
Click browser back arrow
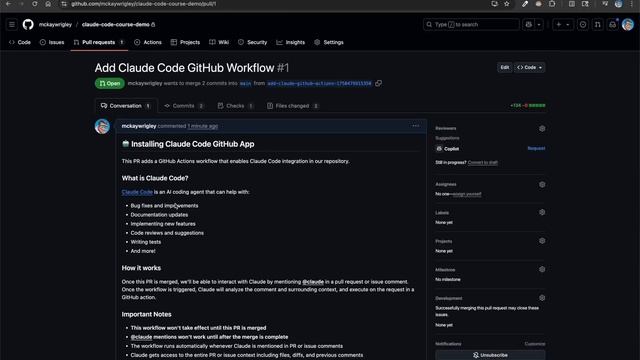tap(8, 4)
